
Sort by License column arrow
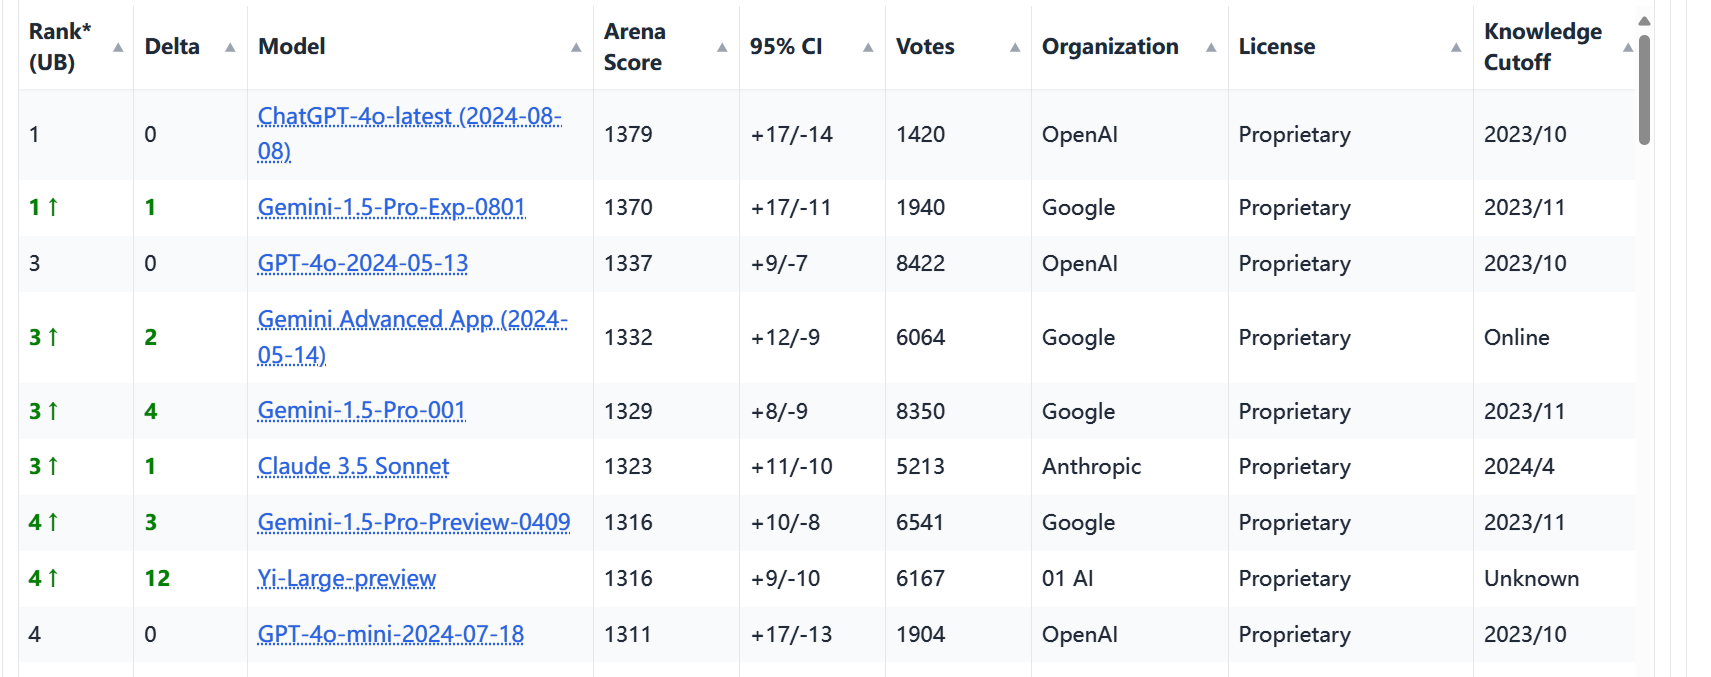pyautogui.click(x=1456, y=48)
